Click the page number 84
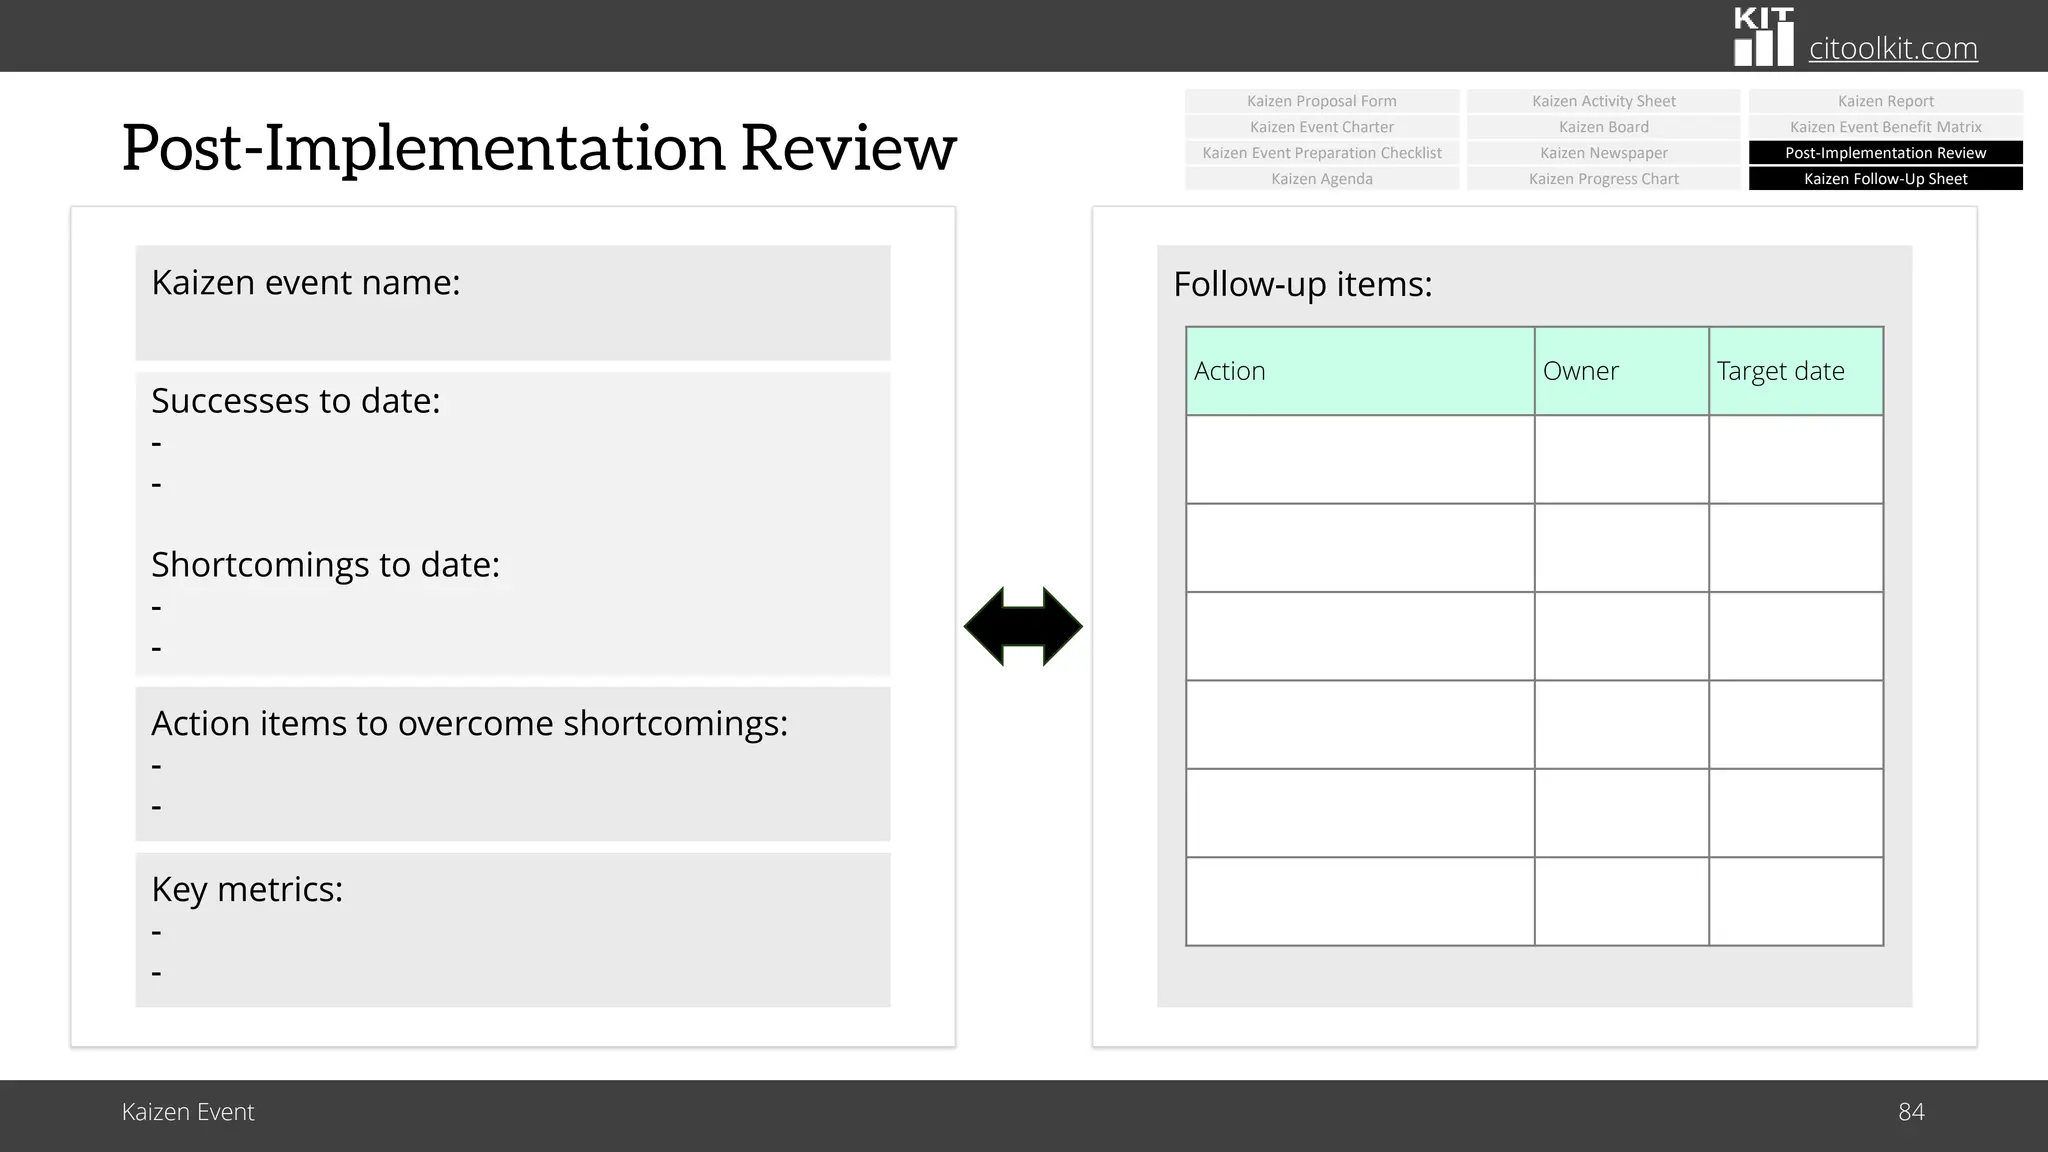The width and height of the screenshot is (2048, 1152). point(1911,1112)
